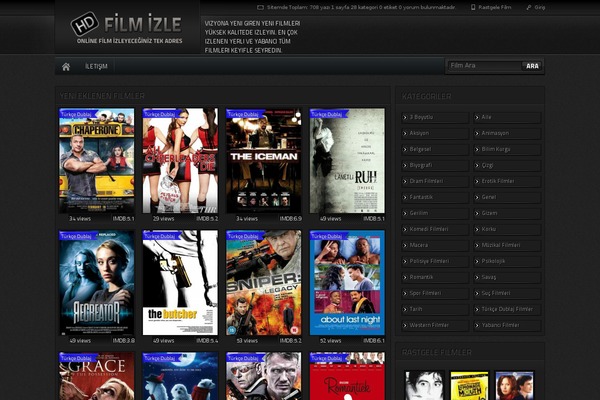Select the Genel category
Image resolution: width=600 pixels, height=400 pixels.
[507, 198]
